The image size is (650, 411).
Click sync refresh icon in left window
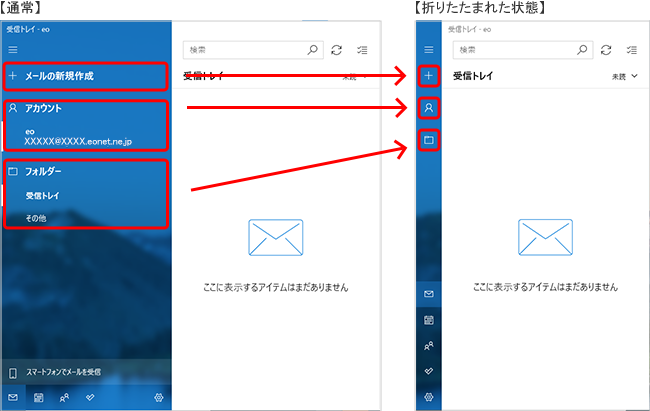tap(337, 50)
